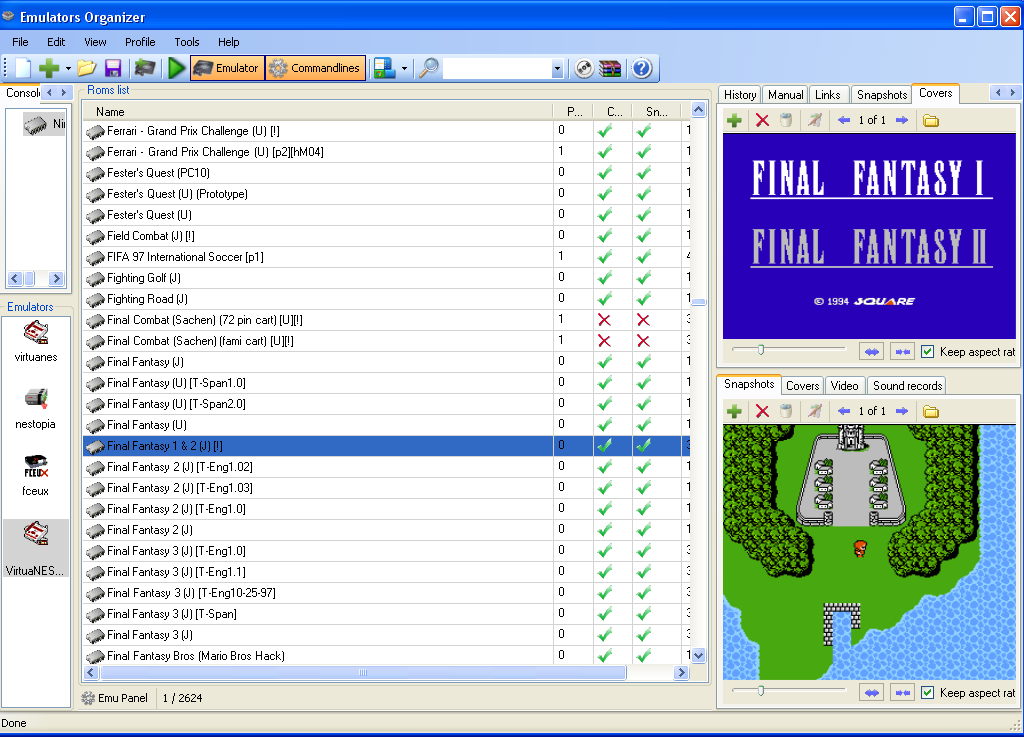
Task: Toggle Keep aspect ratio in lower Snapshots panel
Action: click(x=927, y=693)
